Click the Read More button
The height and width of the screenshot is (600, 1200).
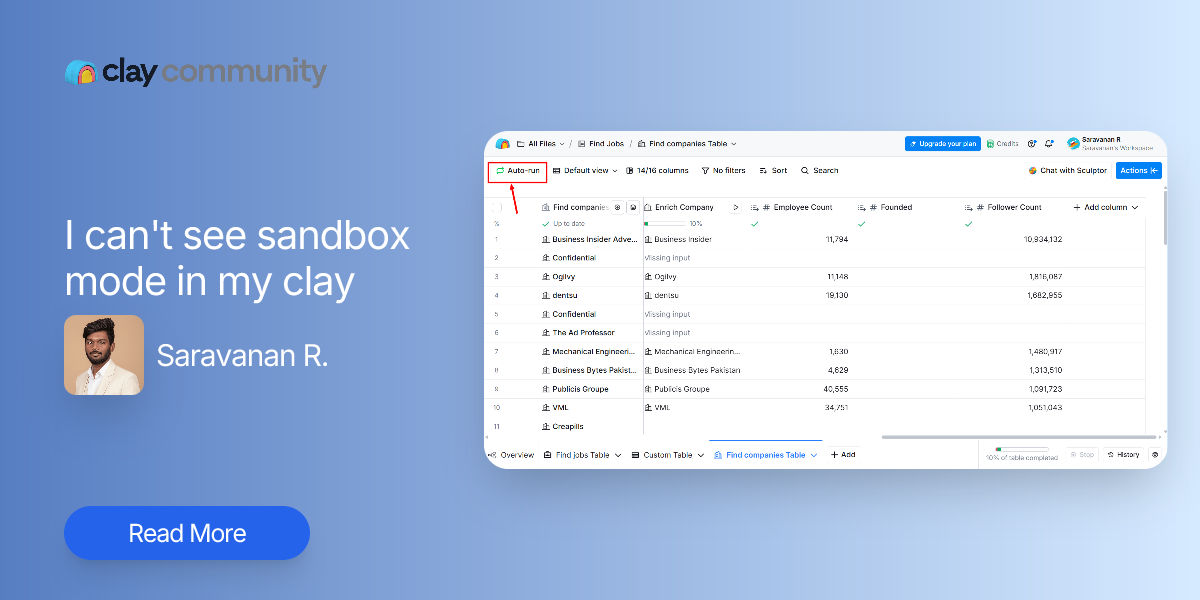186,532
